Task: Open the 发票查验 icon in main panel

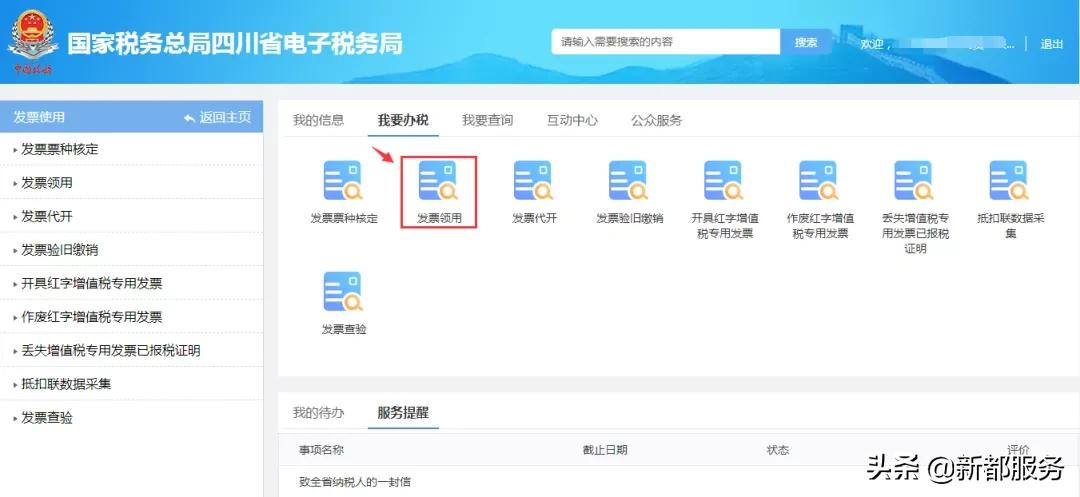Action: coord(343,292)
